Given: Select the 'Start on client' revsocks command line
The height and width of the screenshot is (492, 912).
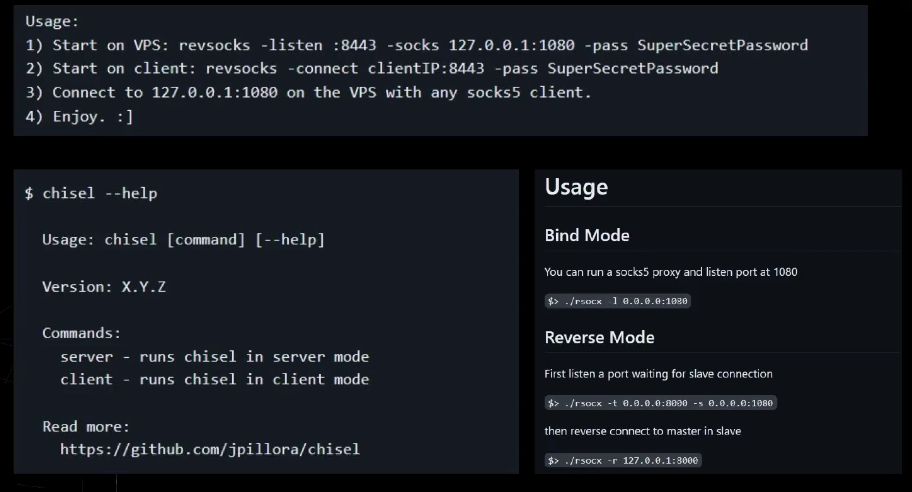Looking at the screenshot, I should [x=372, y=69].
